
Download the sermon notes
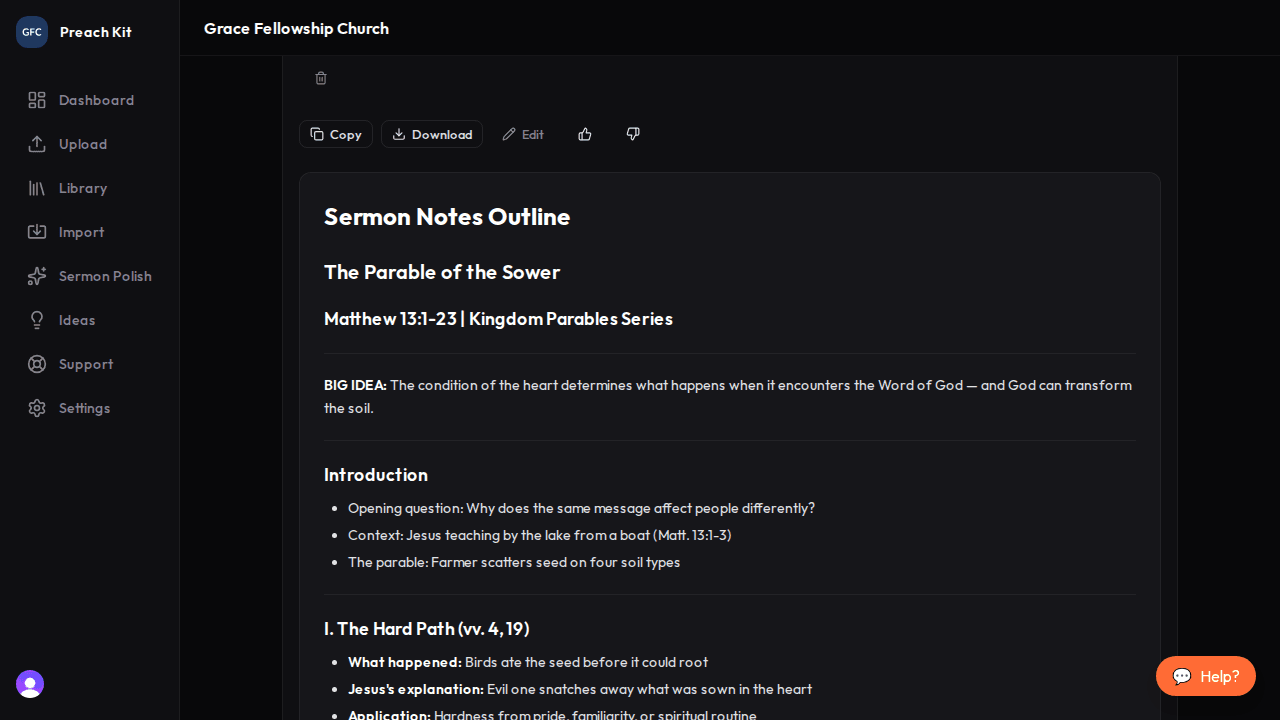[432, 134]
